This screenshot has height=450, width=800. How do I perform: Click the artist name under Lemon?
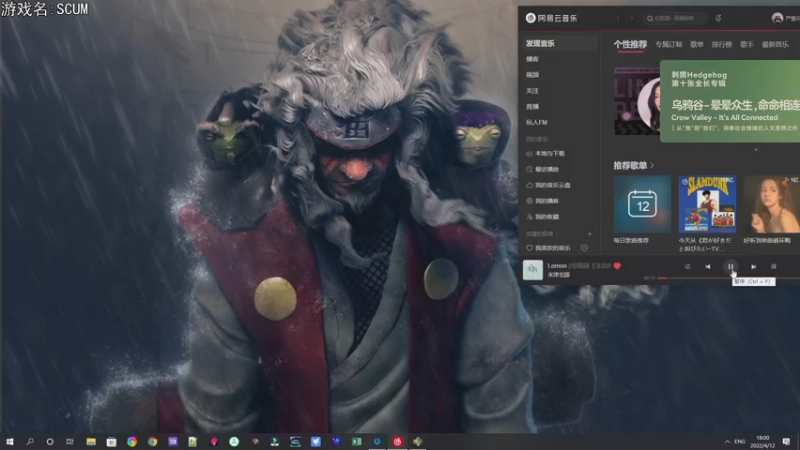pyautogui.click(x=558, y=275)
